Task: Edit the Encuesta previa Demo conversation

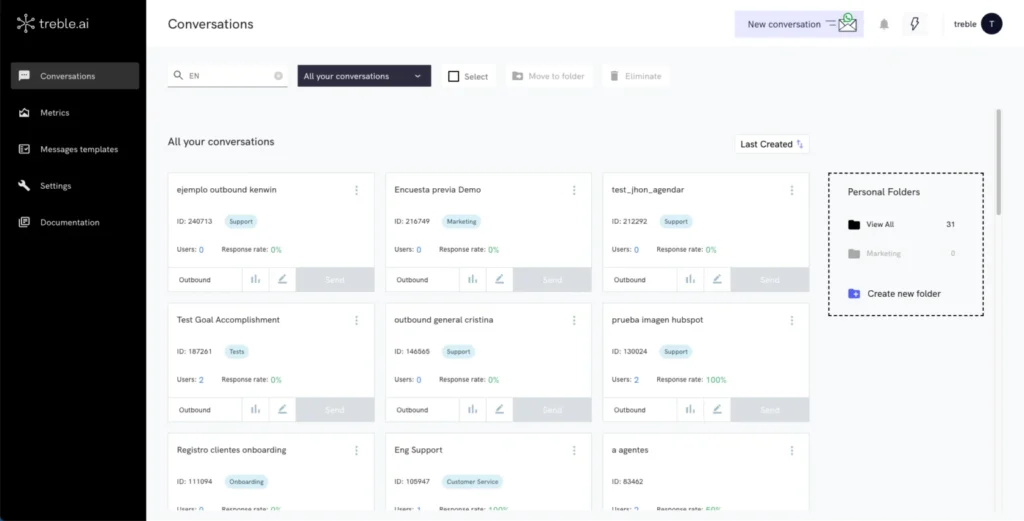Action: click(500, 280)
